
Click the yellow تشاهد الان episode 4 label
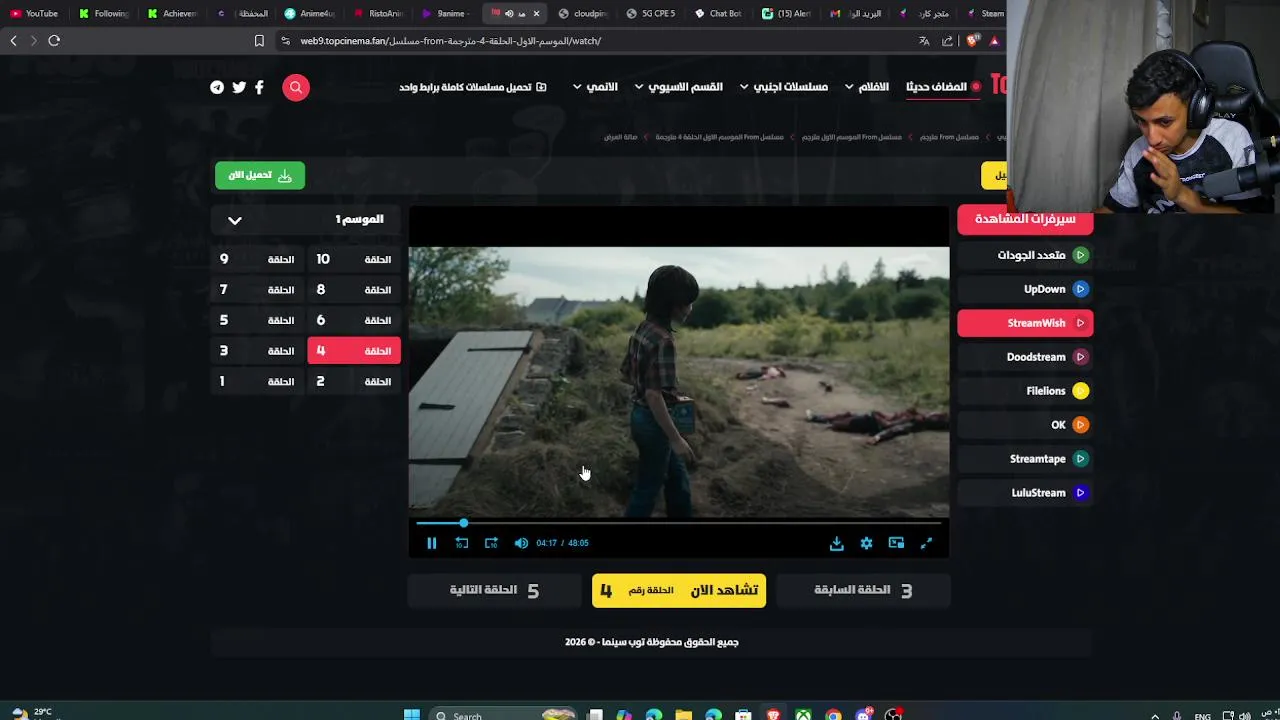pyautogui.click(x=679, y=590)
